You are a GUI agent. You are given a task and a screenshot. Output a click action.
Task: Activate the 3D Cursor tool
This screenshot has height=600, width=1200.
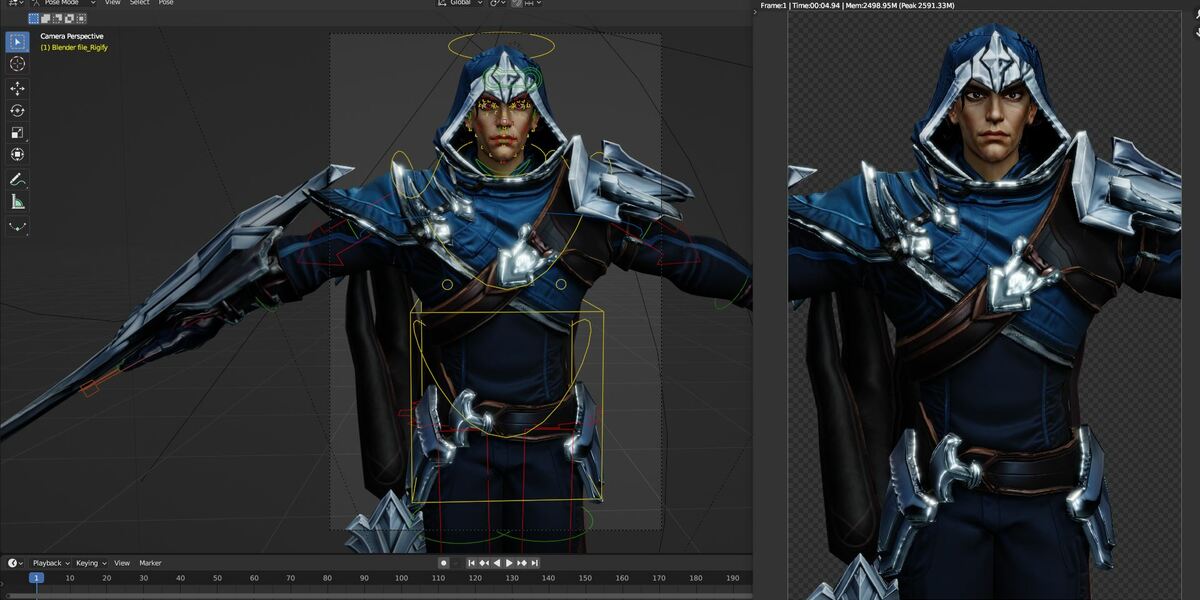point(17,64)
